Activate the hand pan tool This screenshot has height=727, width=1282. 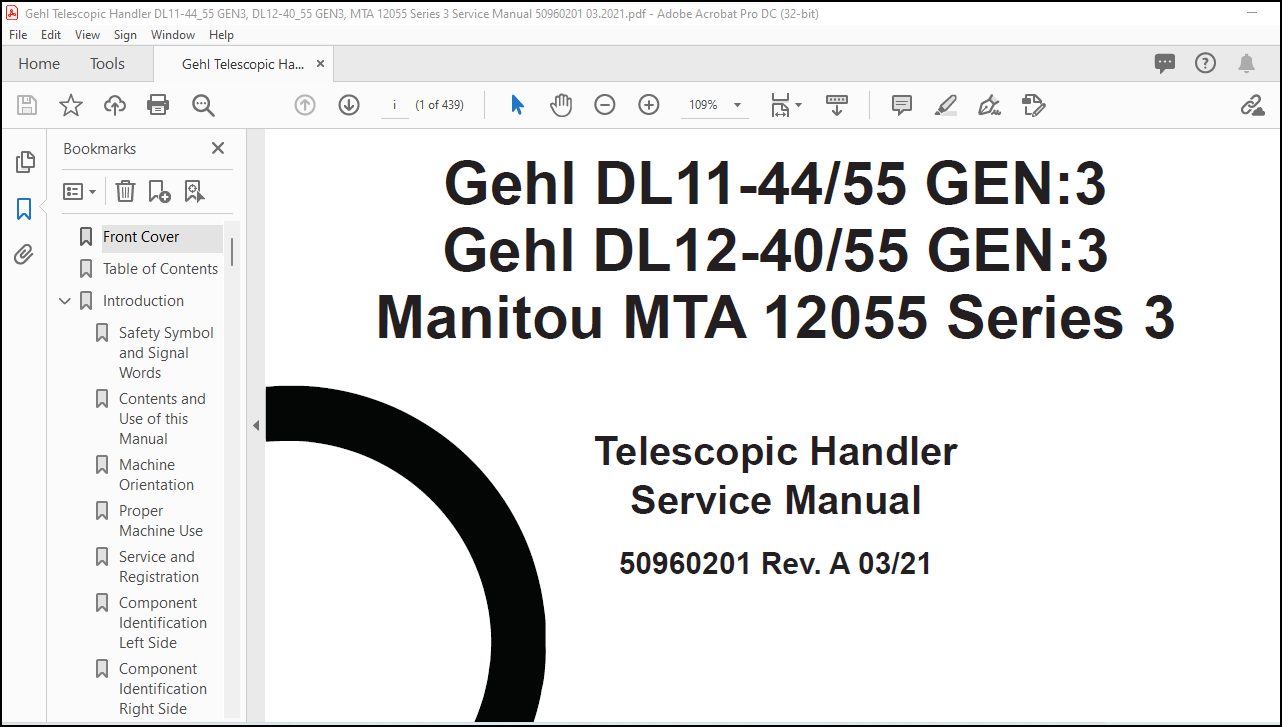(561, 105)
